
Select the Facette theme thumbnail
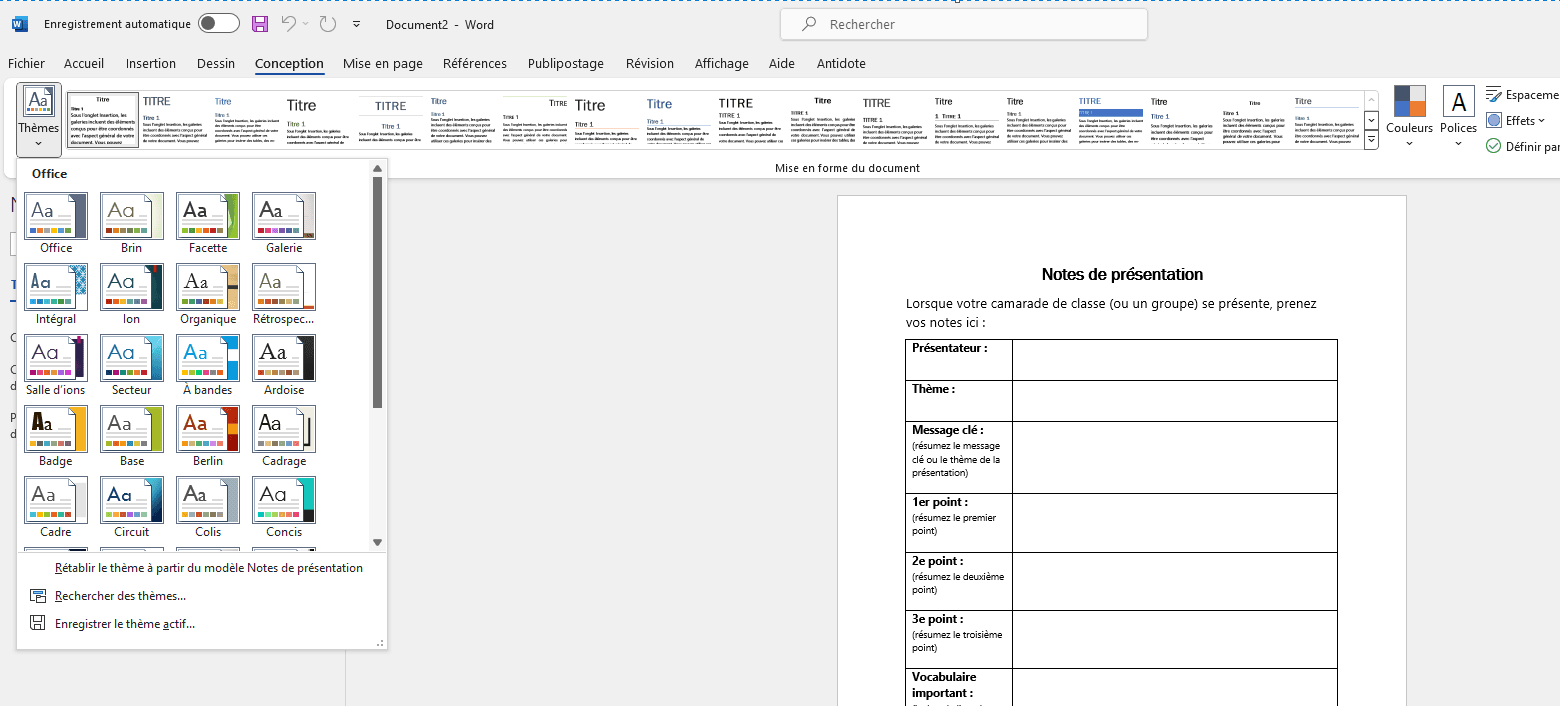(x=208, y=216)
